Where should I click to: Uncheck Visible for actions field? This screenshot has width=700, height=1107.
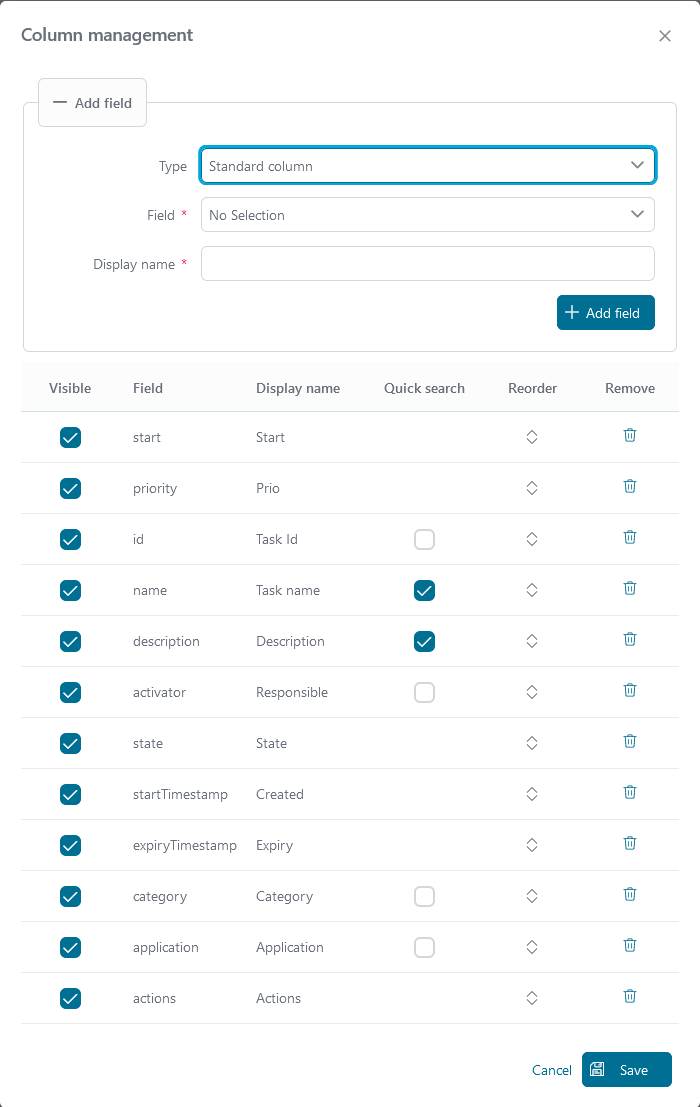(71, 998)
